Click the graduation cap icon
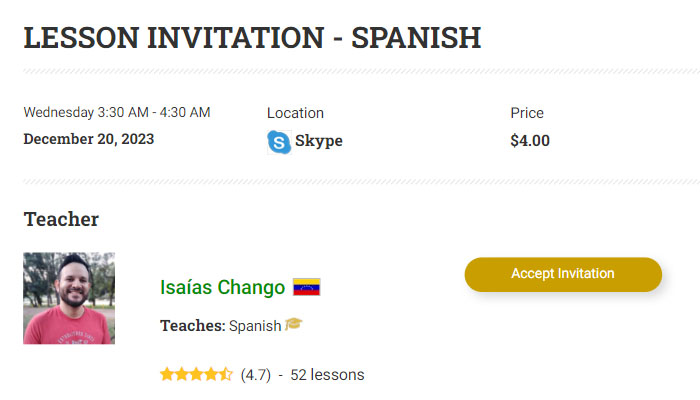 tap(293, 324)
